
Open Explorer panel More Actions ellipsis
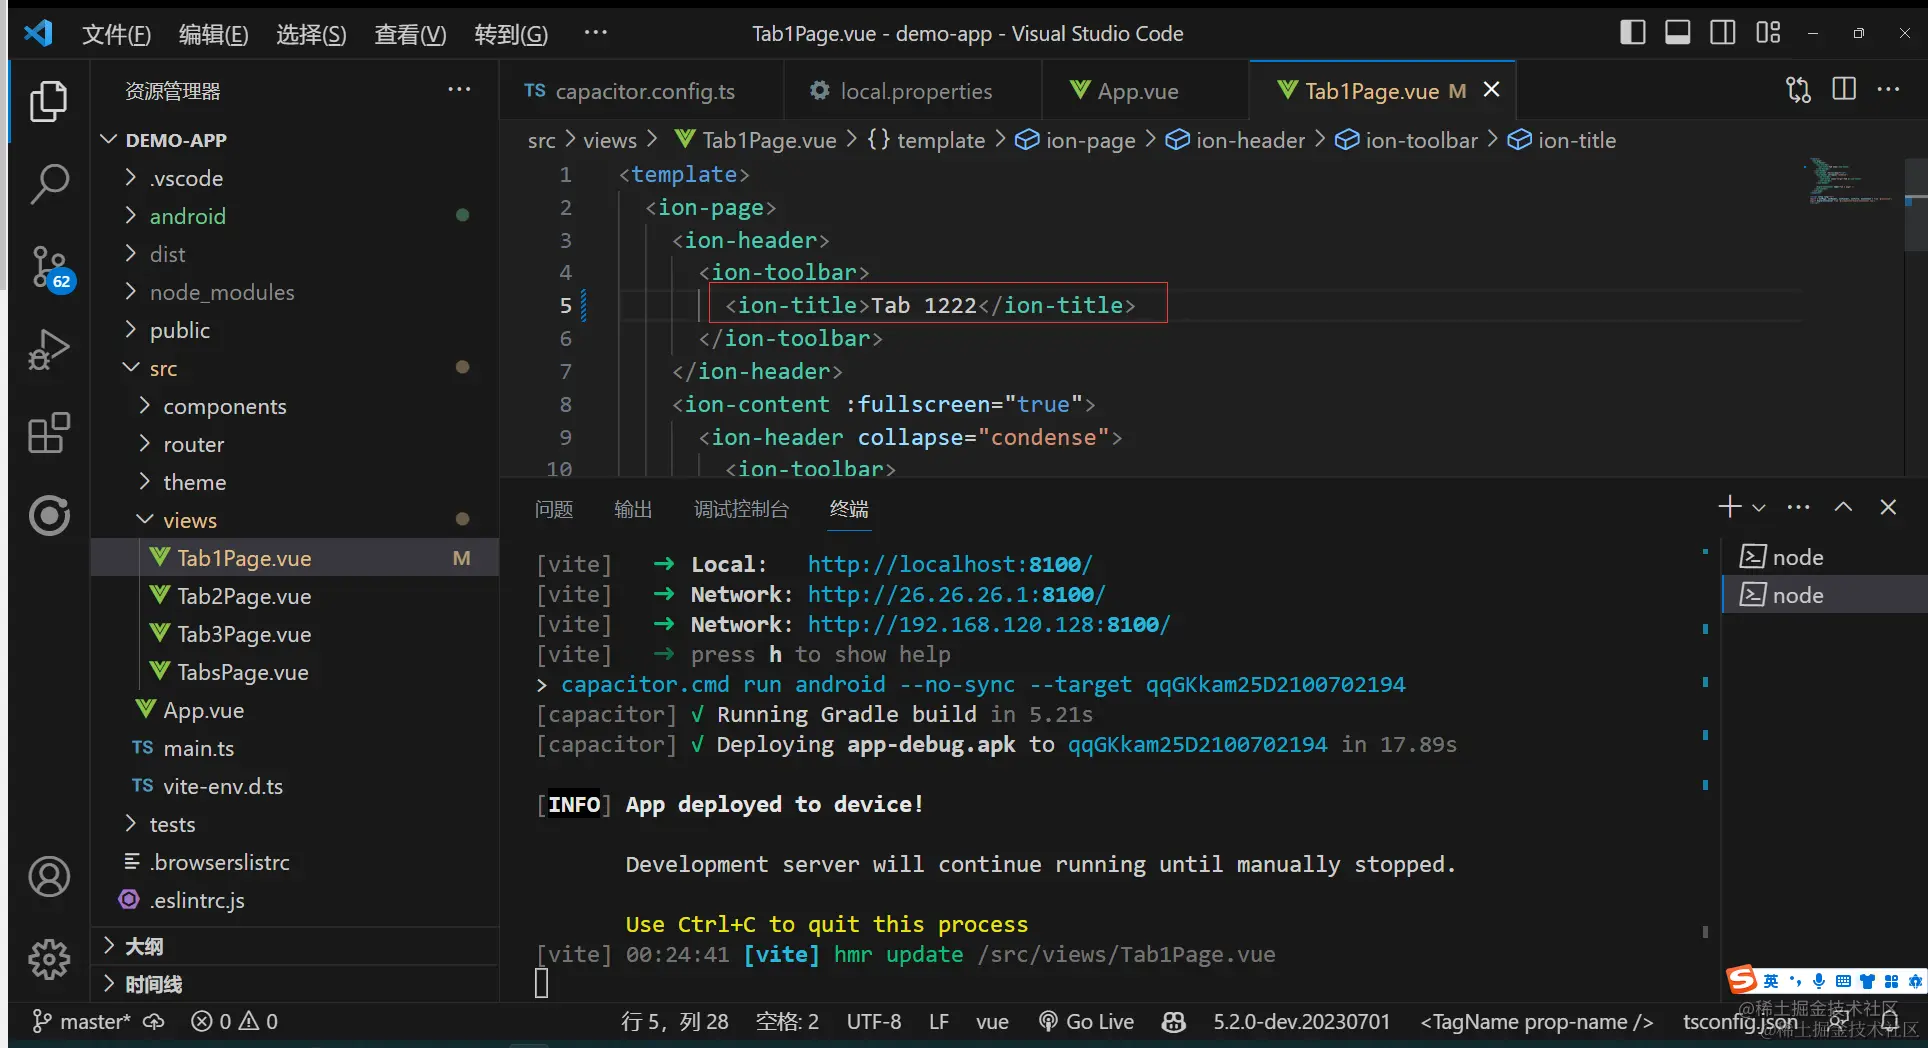click(459, 90)
